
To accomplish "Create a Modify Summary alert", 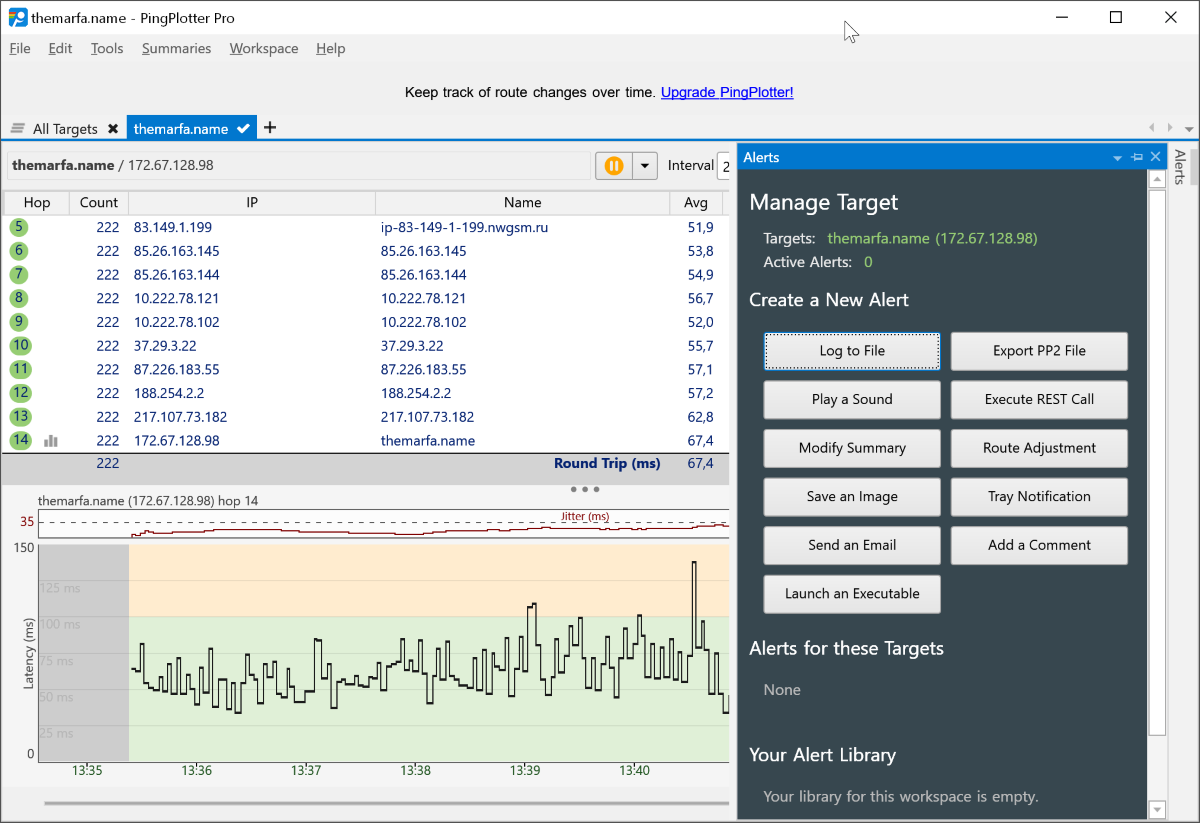I will pos(852,448).
